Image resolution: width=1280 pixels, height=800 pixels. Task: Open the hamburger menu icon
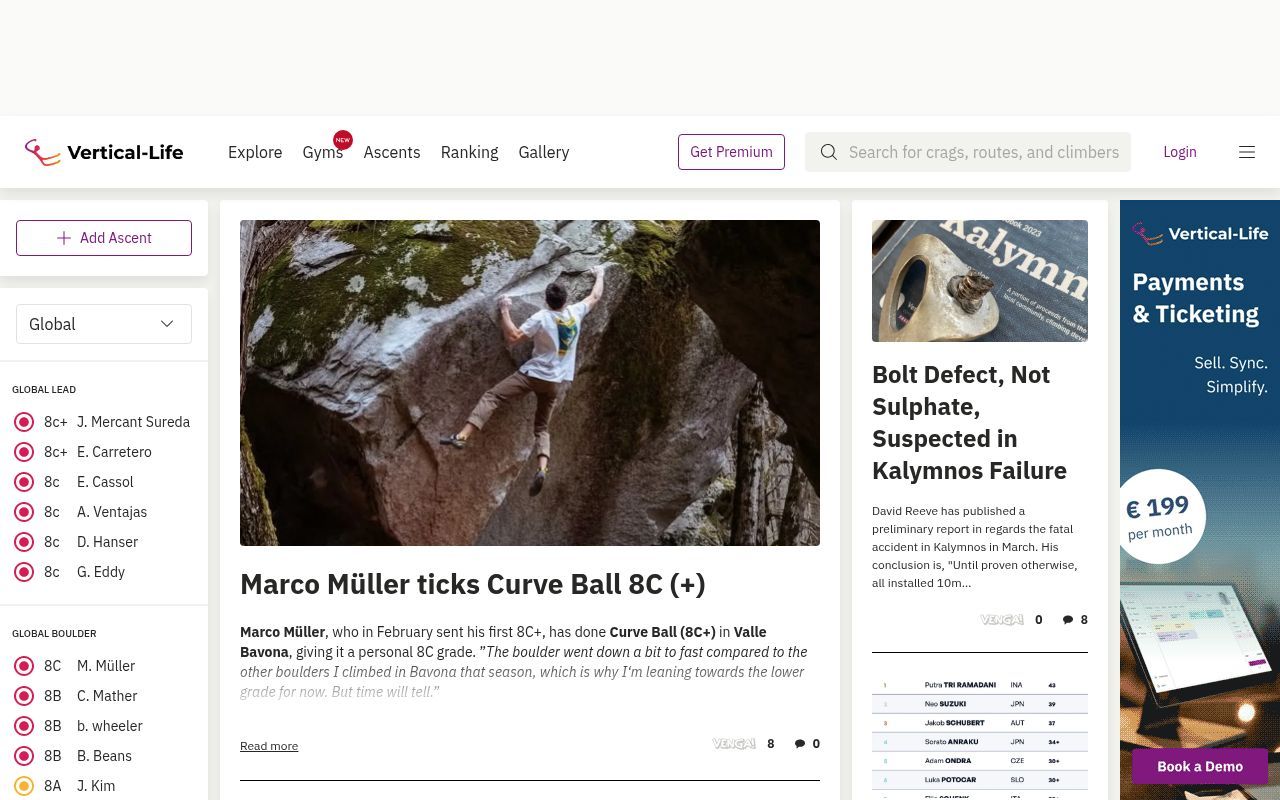[1247, 152]
